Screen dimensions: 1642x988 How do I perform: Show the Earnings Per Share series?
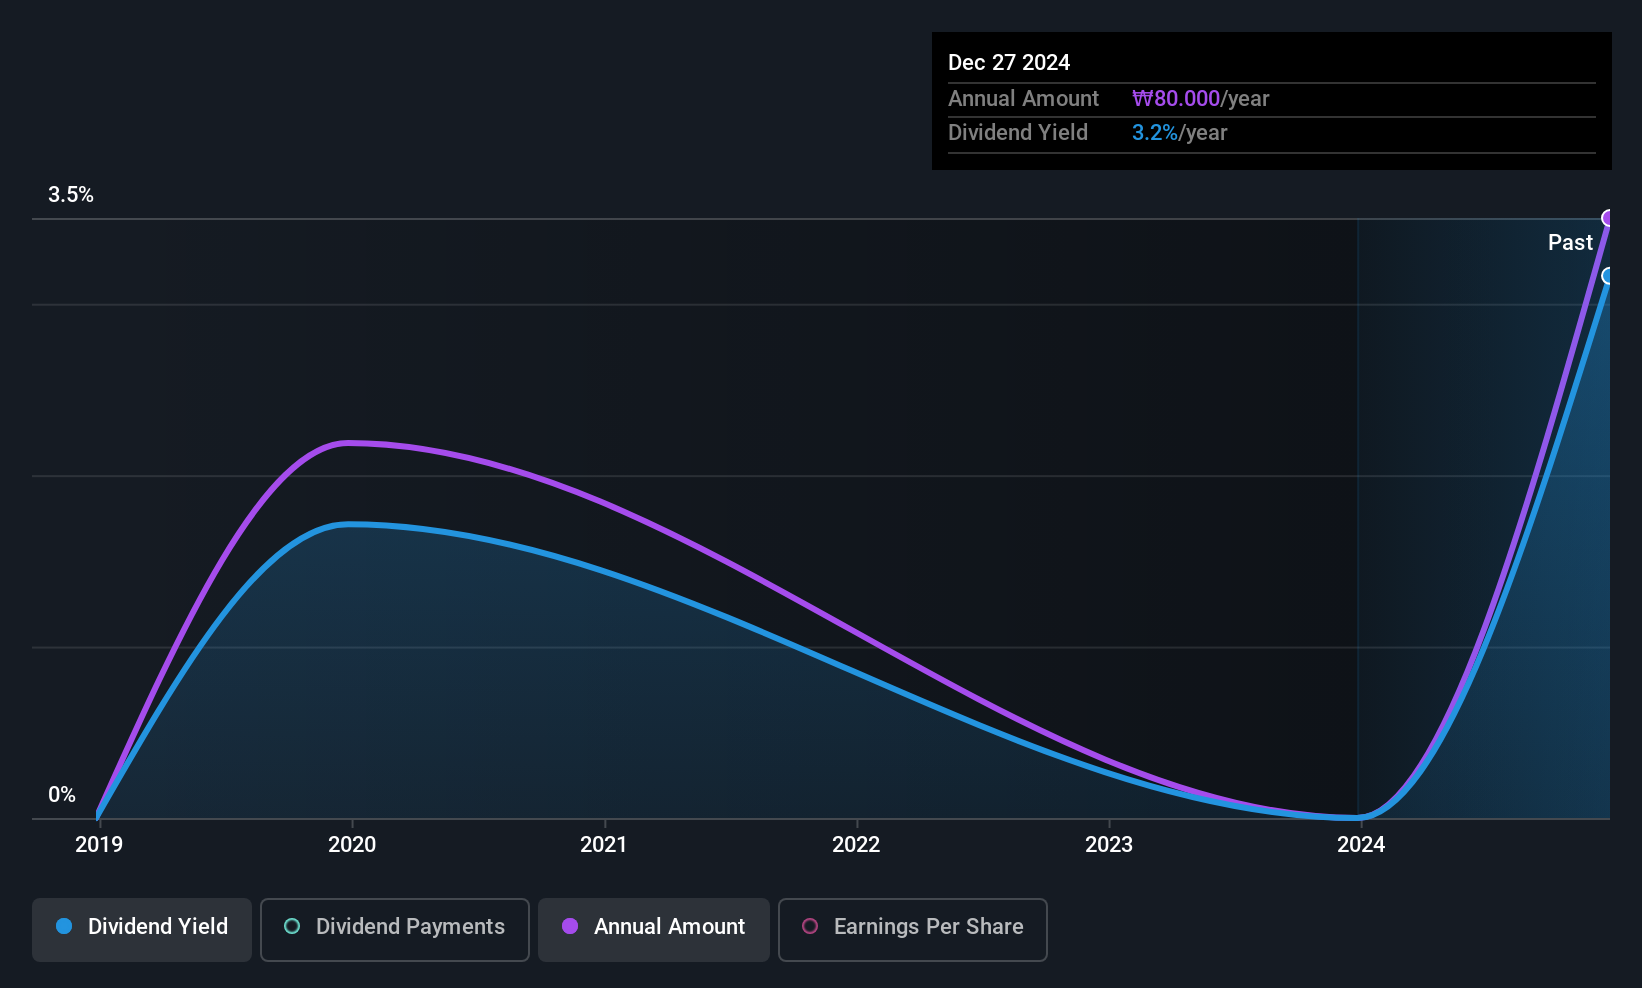point(912,929)
